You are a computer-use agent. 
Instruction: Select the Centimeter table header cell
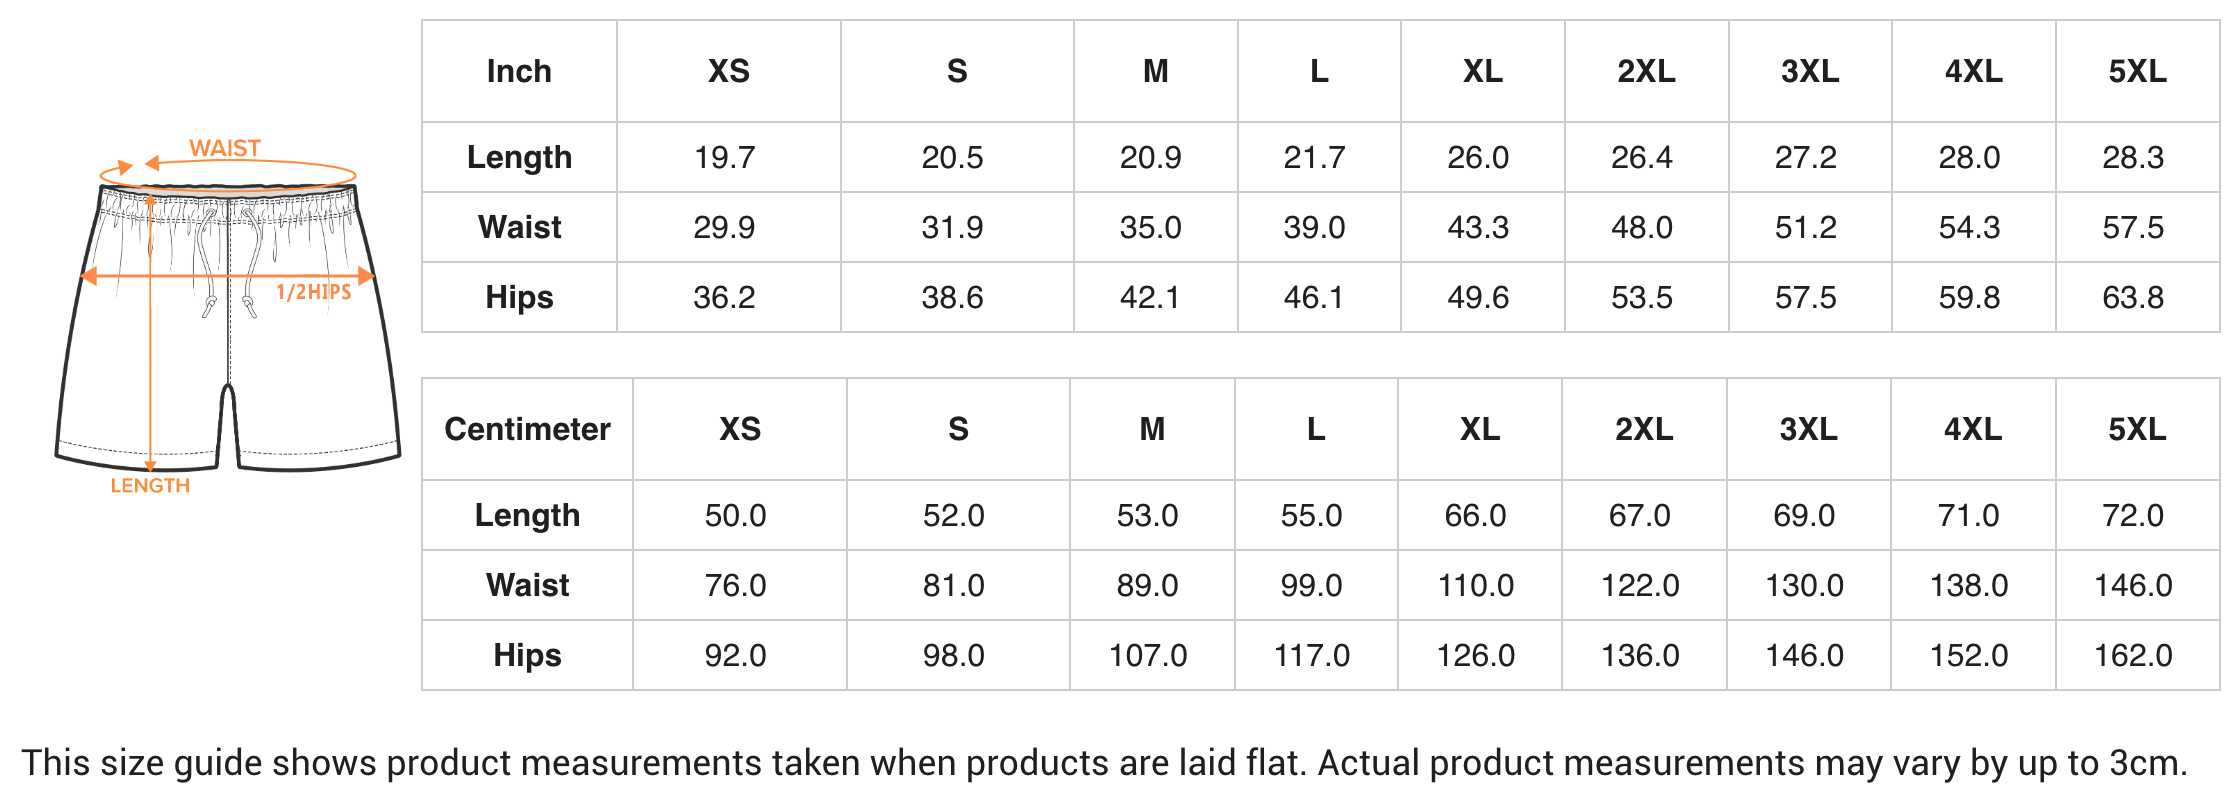[x=527, y=429]
